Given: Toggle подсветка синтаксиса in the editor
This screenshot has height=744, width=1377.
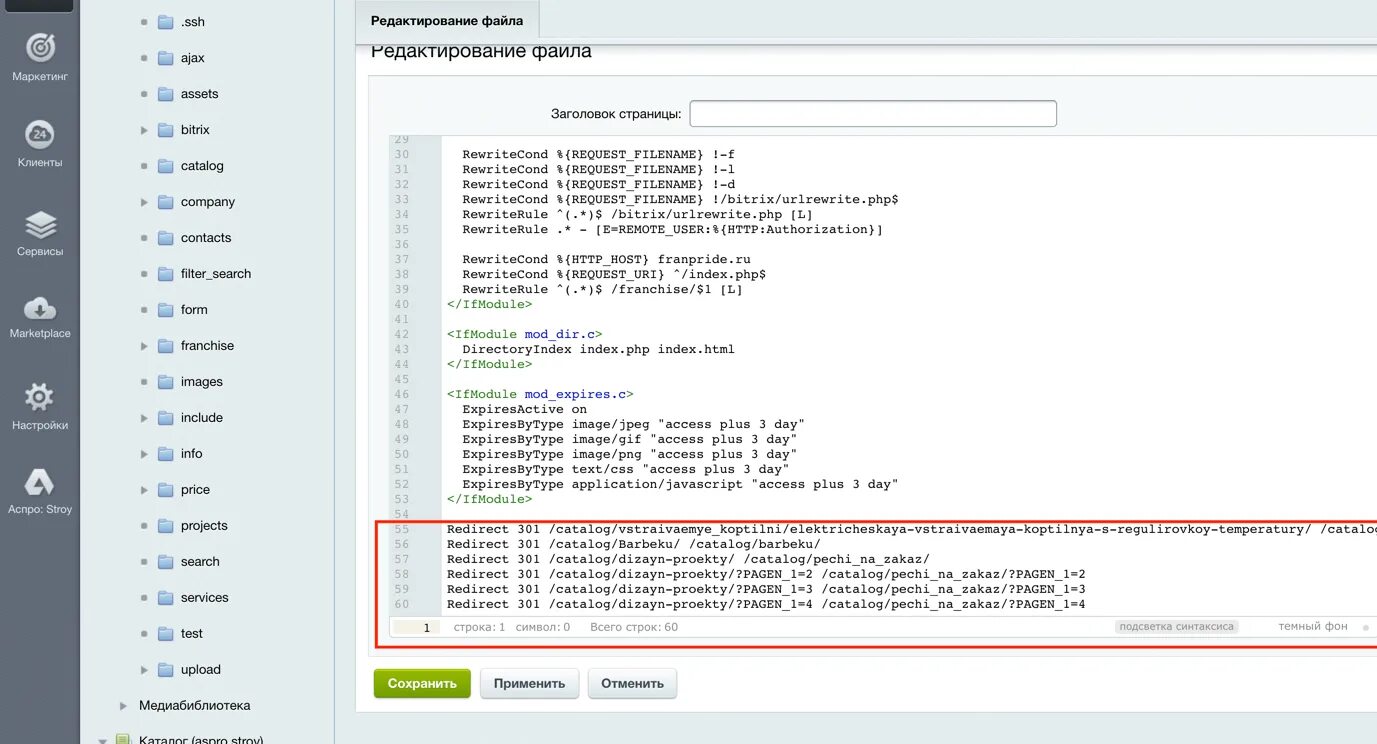Looking at the screenshot, I should (x=1177, y=627).
